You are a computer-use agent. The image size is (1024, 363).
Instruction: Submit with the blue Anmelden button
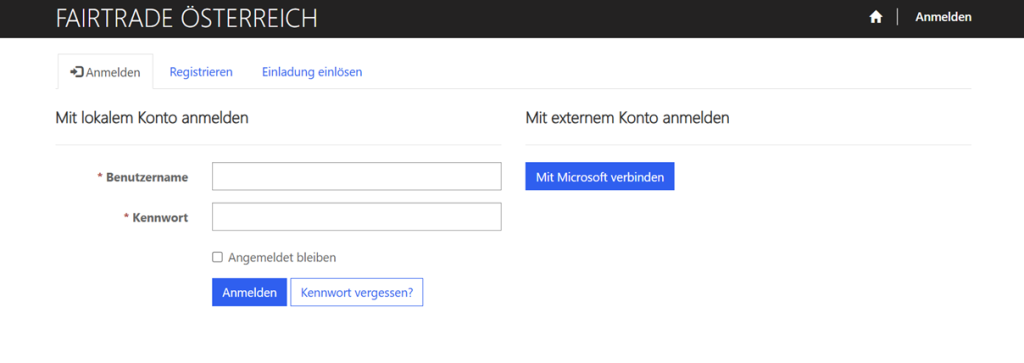click(x=249, y=292)
